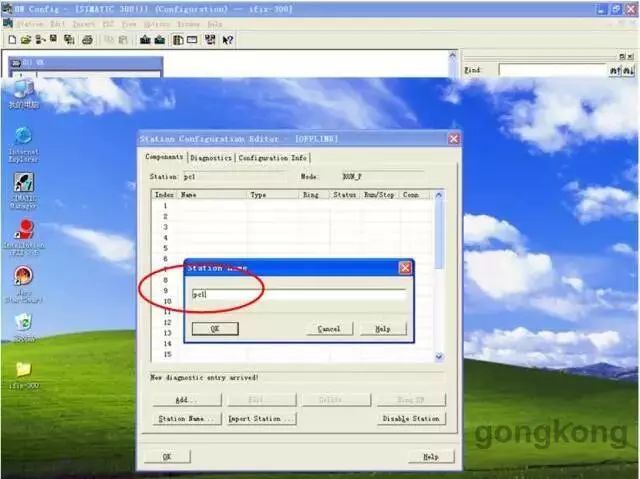Click the Download to module toolbar icon

pyautogui.click(x=144, y=40)
